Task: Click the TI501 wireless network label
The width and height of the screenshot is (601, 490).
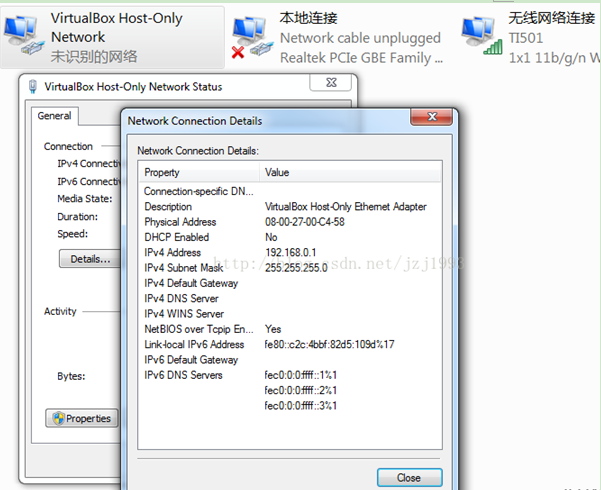Action: (524, 38)
